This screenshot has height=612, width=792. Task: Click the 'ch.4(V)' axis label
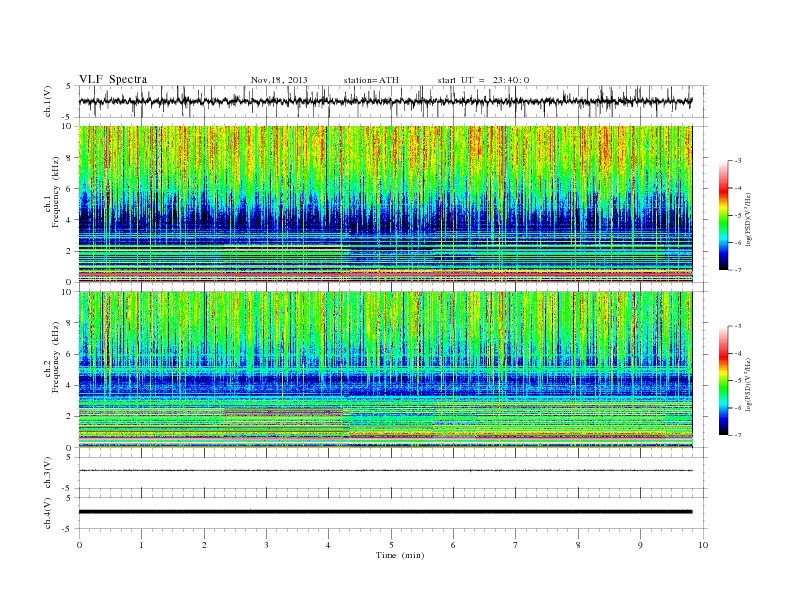48,513
